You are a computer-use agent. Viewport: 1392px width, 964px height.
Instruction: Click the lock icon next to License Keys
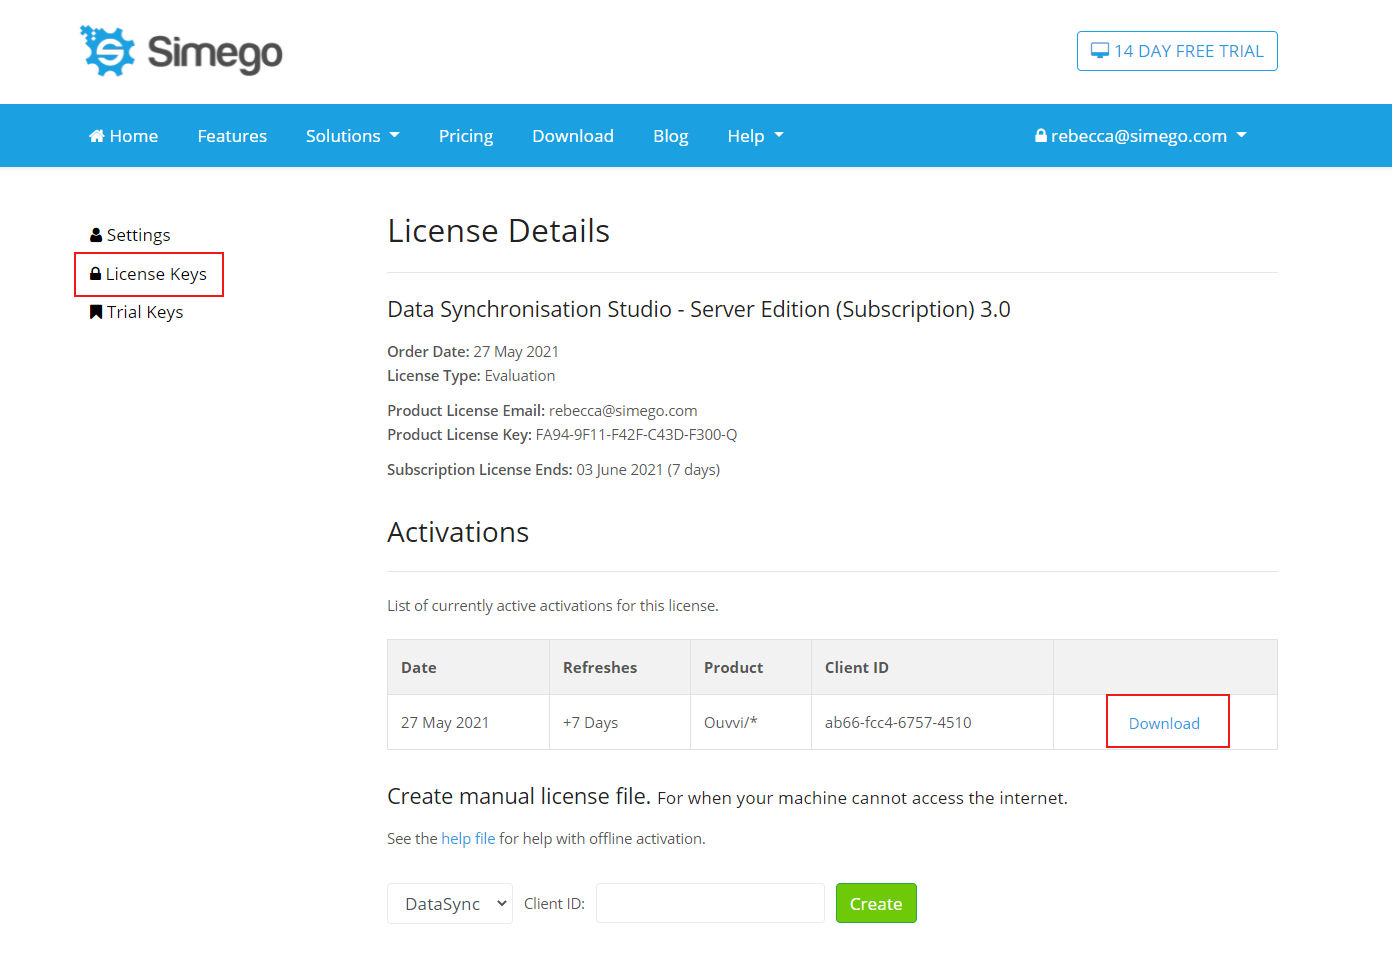coord(96,274)
